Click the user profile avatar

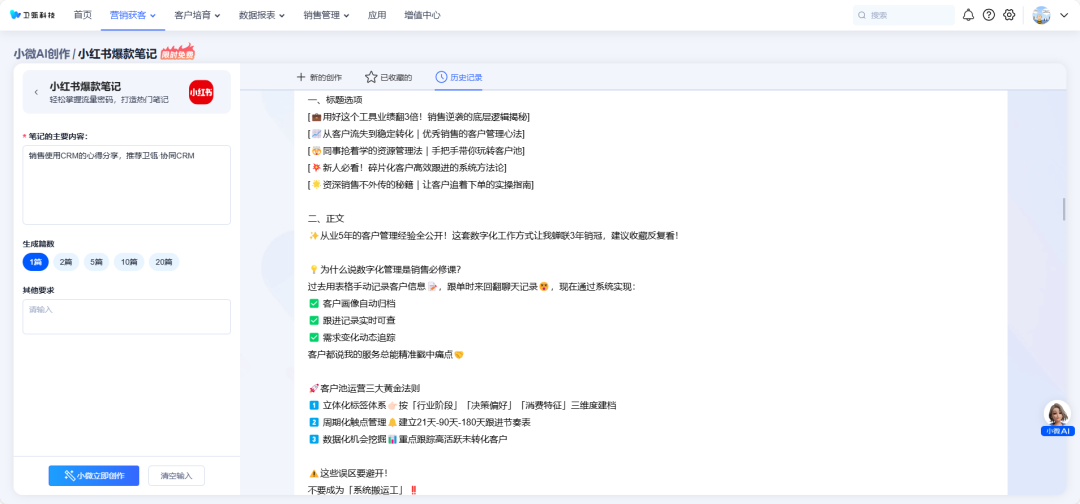(1041, 15)
